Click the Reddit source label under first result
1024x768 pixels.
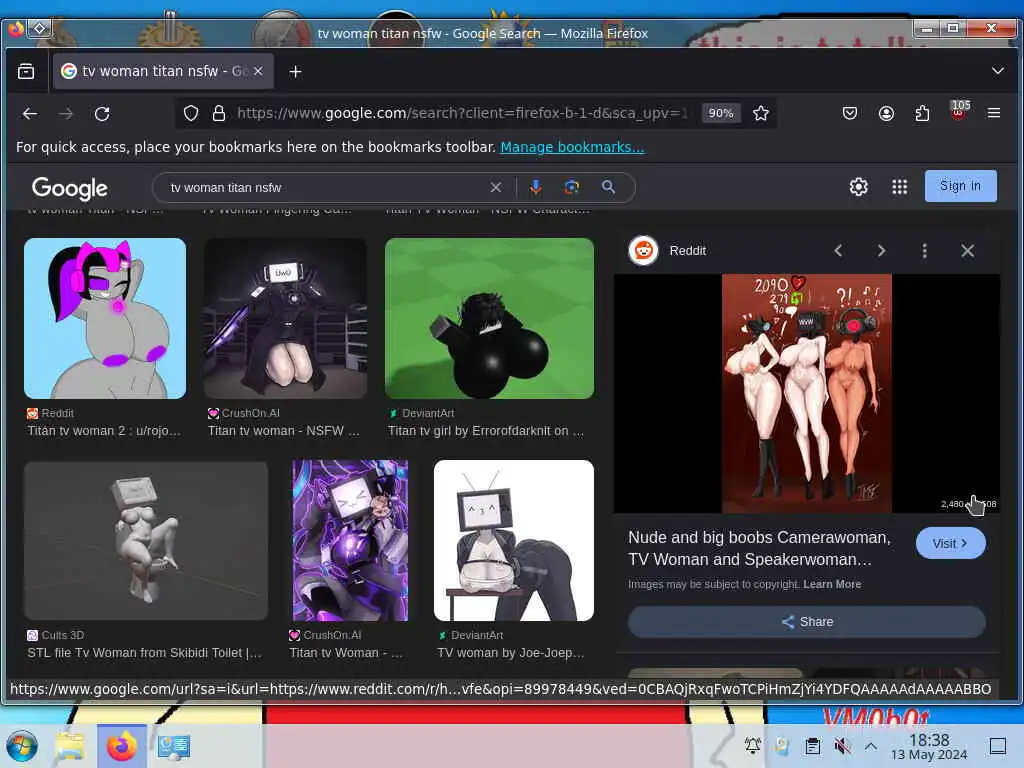click(50, 413)
